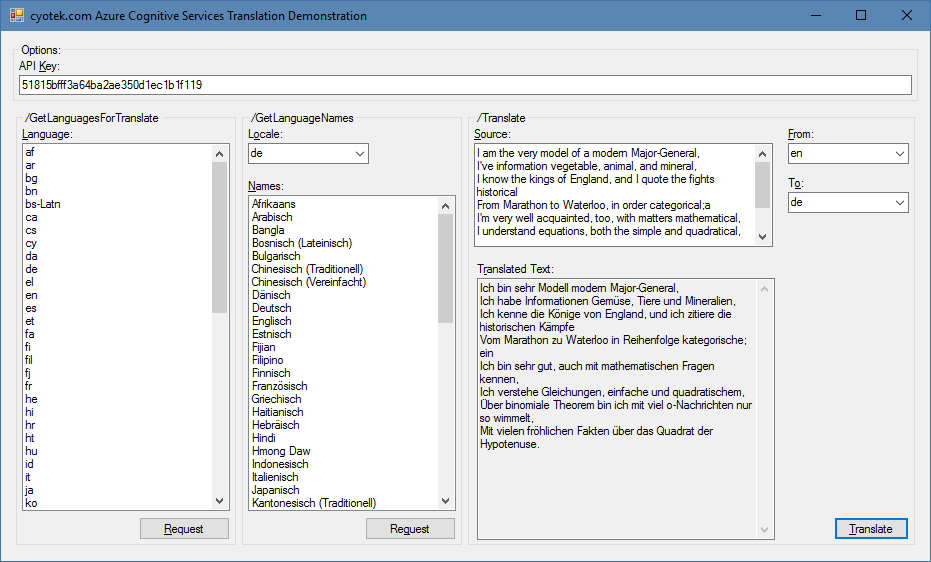This screenshot has width=931, height=562.
Task: Select 'ar' in the Language list
Action: (118, 166)
